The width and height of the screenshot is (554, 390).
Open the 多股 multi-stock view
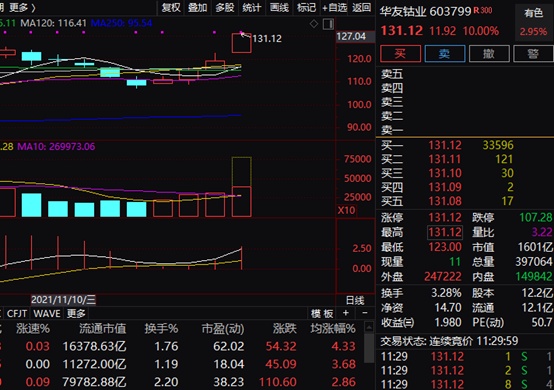[225, 7]
